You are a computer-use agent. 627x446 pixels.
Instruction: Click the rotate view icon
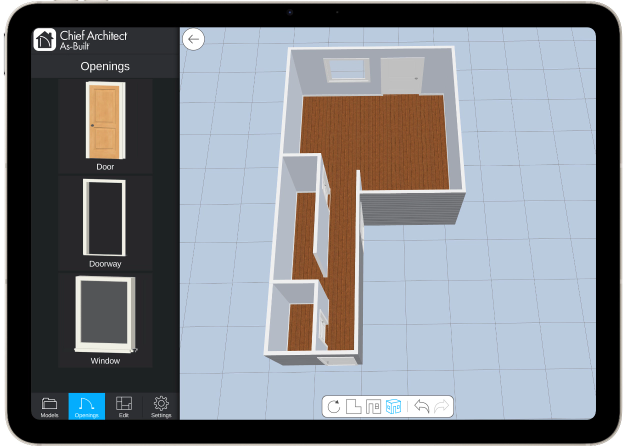[x=333, y=407]
